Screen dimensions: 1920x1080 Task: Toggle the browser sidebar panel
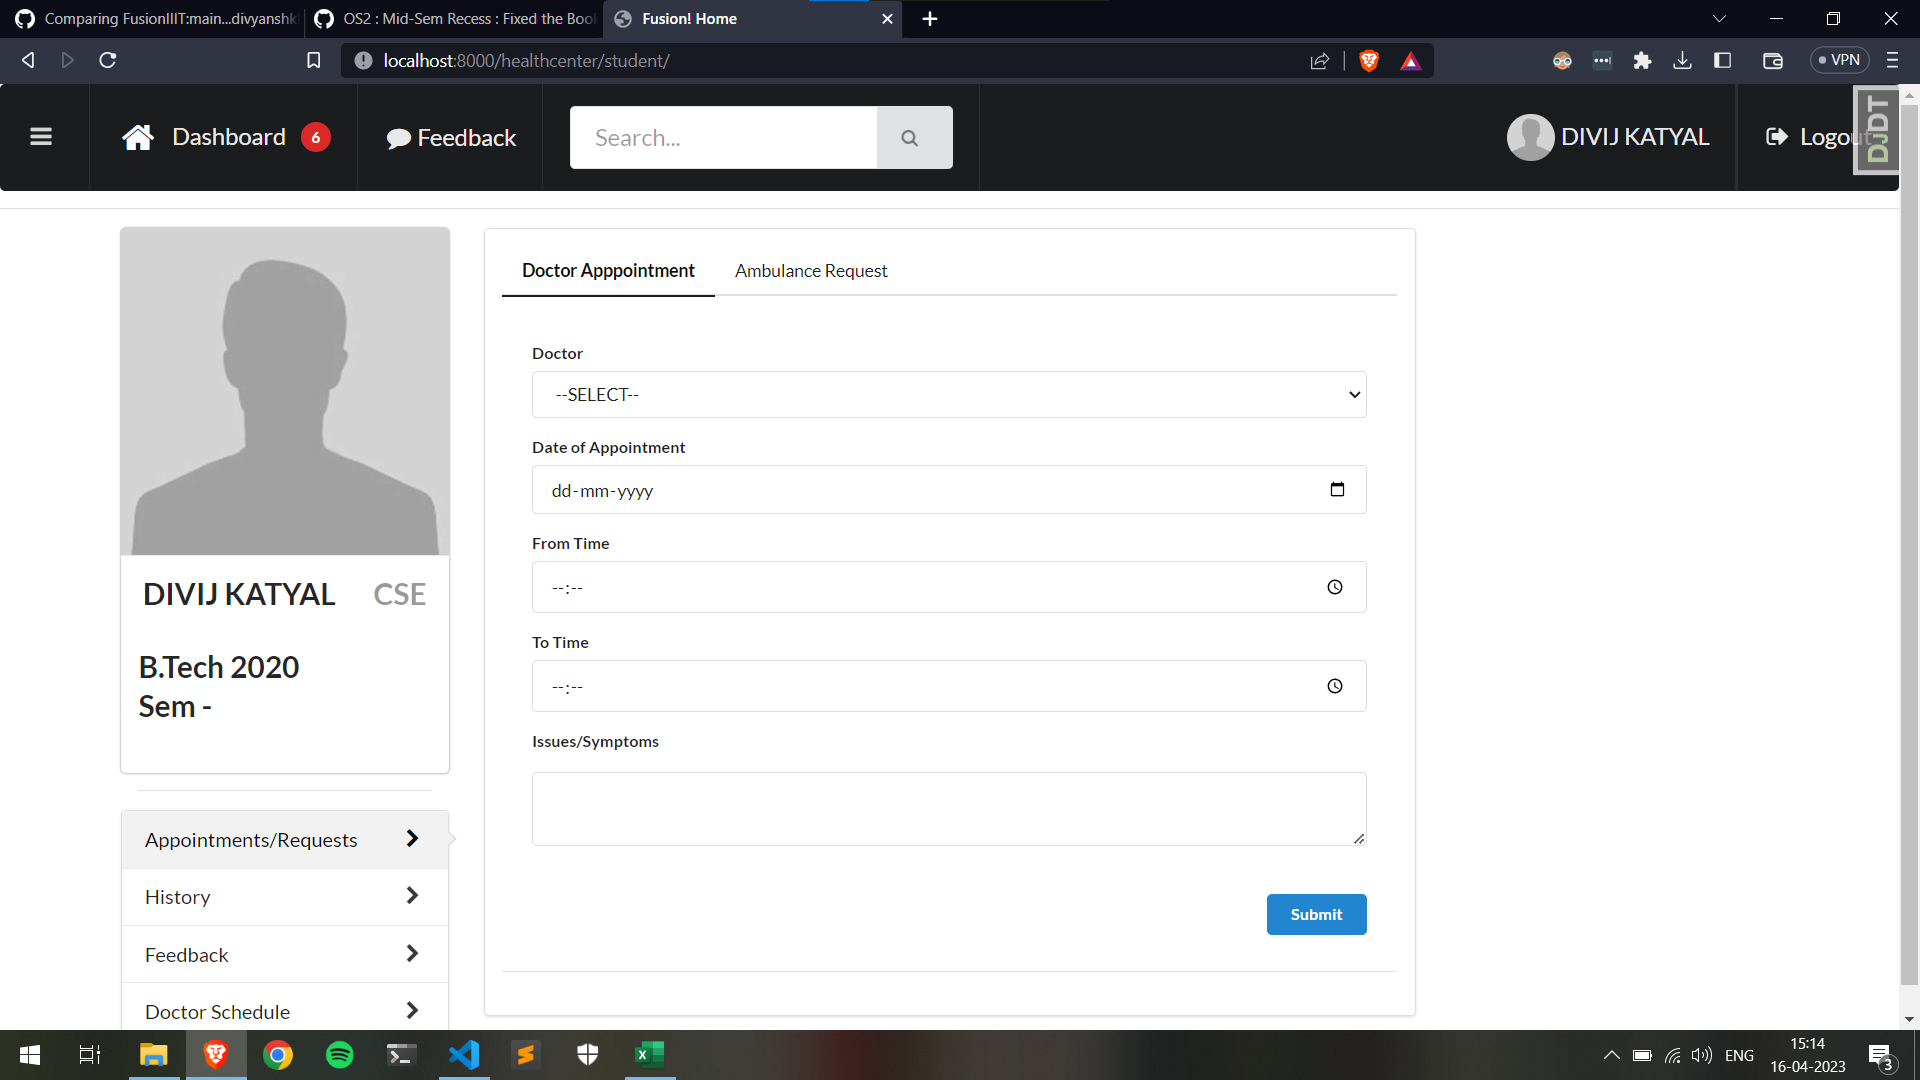1722,61
